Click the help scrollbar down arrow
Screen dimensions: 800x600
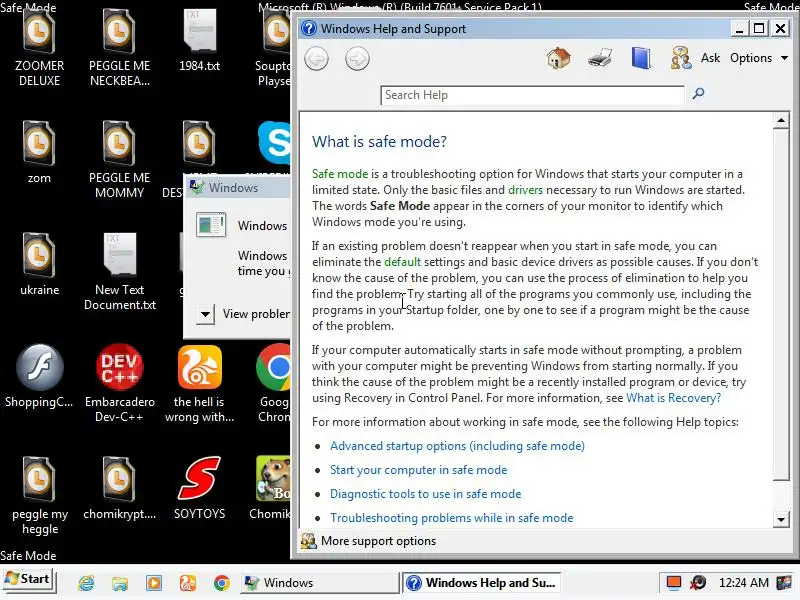[x=781, y=520]
